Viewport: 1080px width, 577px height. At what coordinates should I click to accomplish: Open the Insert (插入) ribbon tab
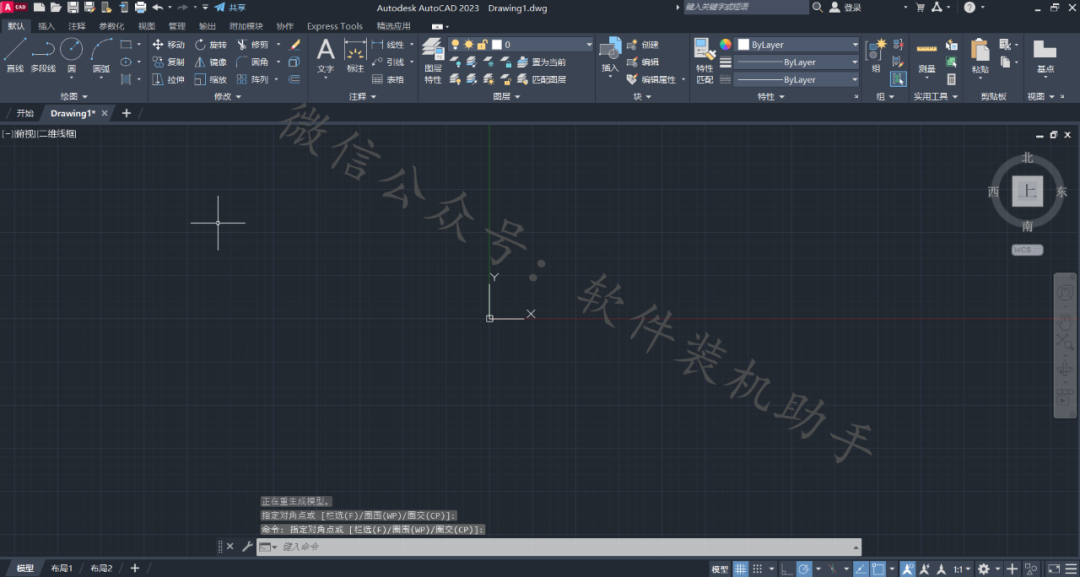pos(47,26)
